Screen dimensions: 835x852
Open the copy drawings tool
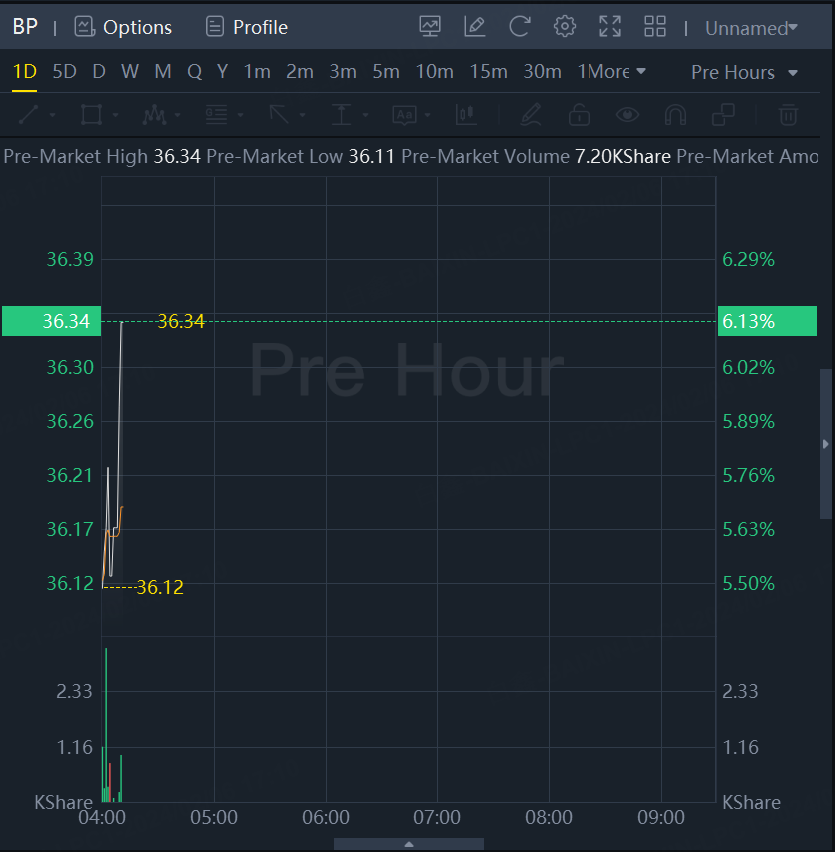point(723,115)
